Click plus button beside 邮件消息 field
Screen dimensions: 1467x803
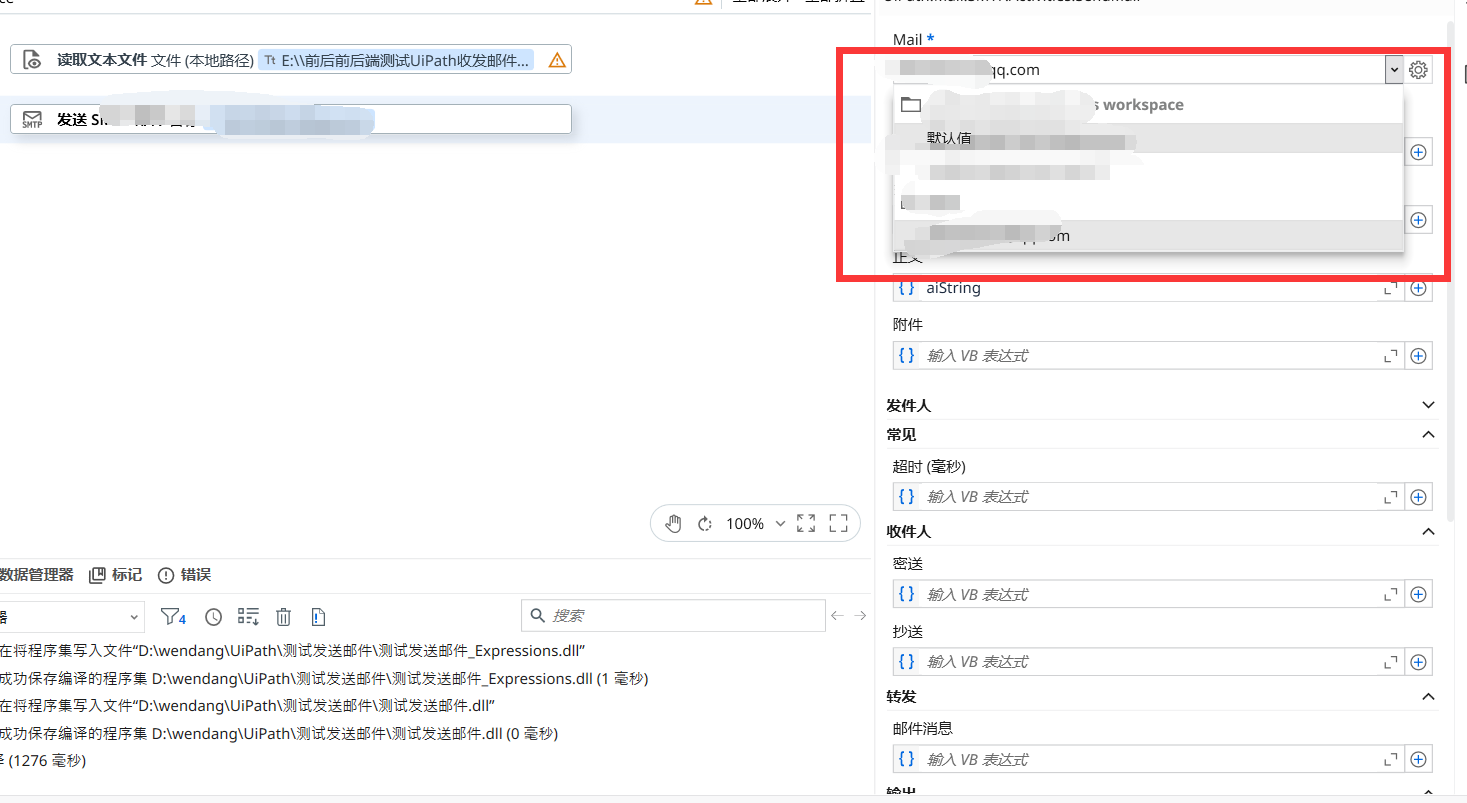coord(1418,759)
